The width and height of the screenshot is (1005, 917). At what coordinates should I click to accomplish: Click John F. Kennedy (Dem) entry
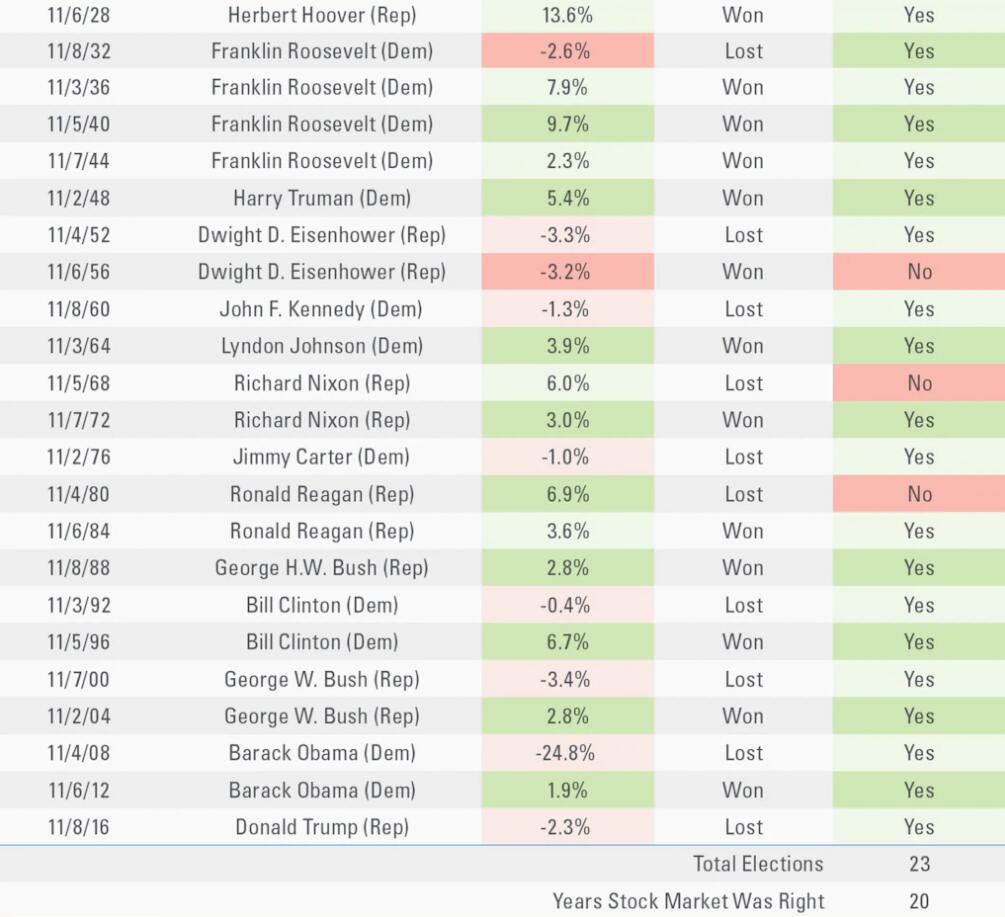(320, 309)
